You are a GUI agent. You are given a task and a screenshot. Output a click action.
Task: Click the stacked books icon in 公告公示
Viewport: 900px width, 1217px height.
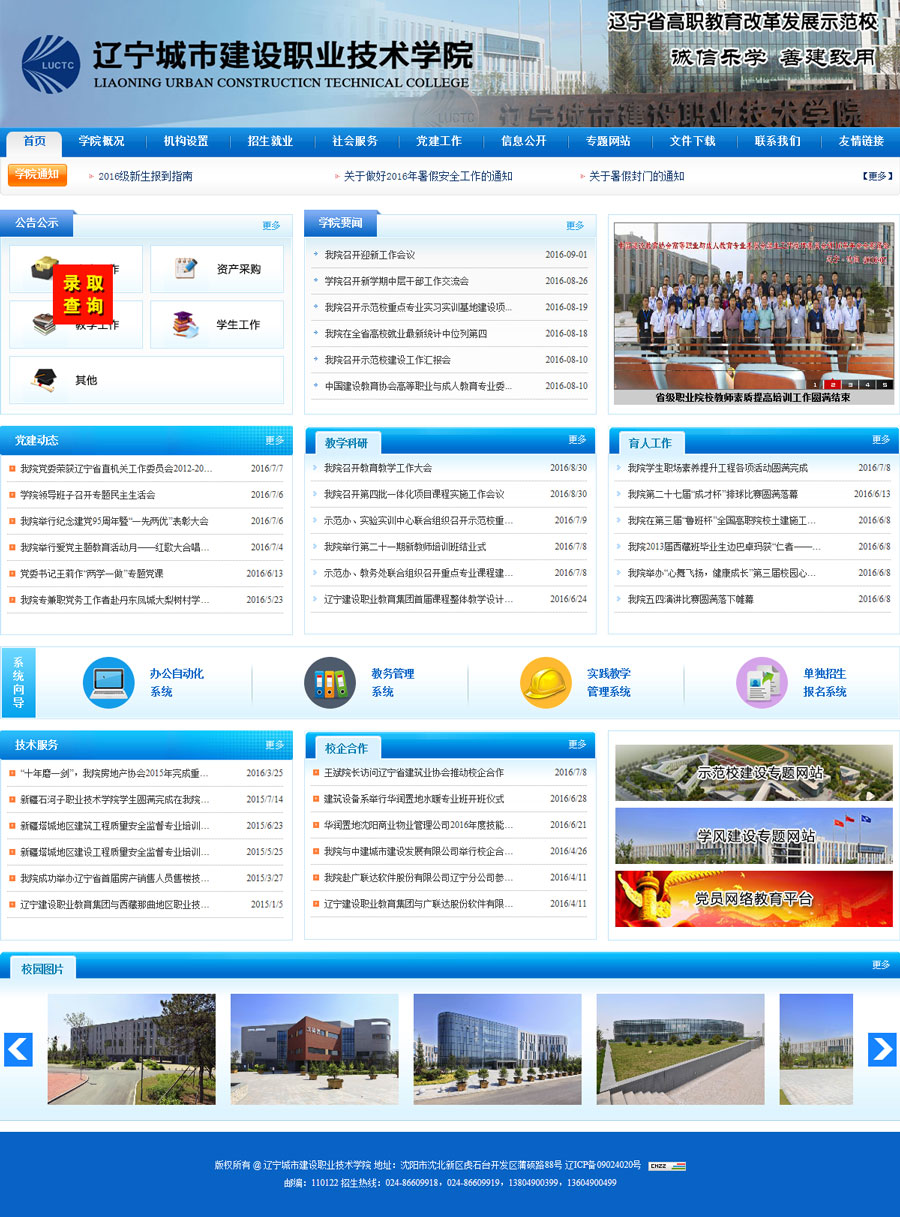click(x=44, y=324)
